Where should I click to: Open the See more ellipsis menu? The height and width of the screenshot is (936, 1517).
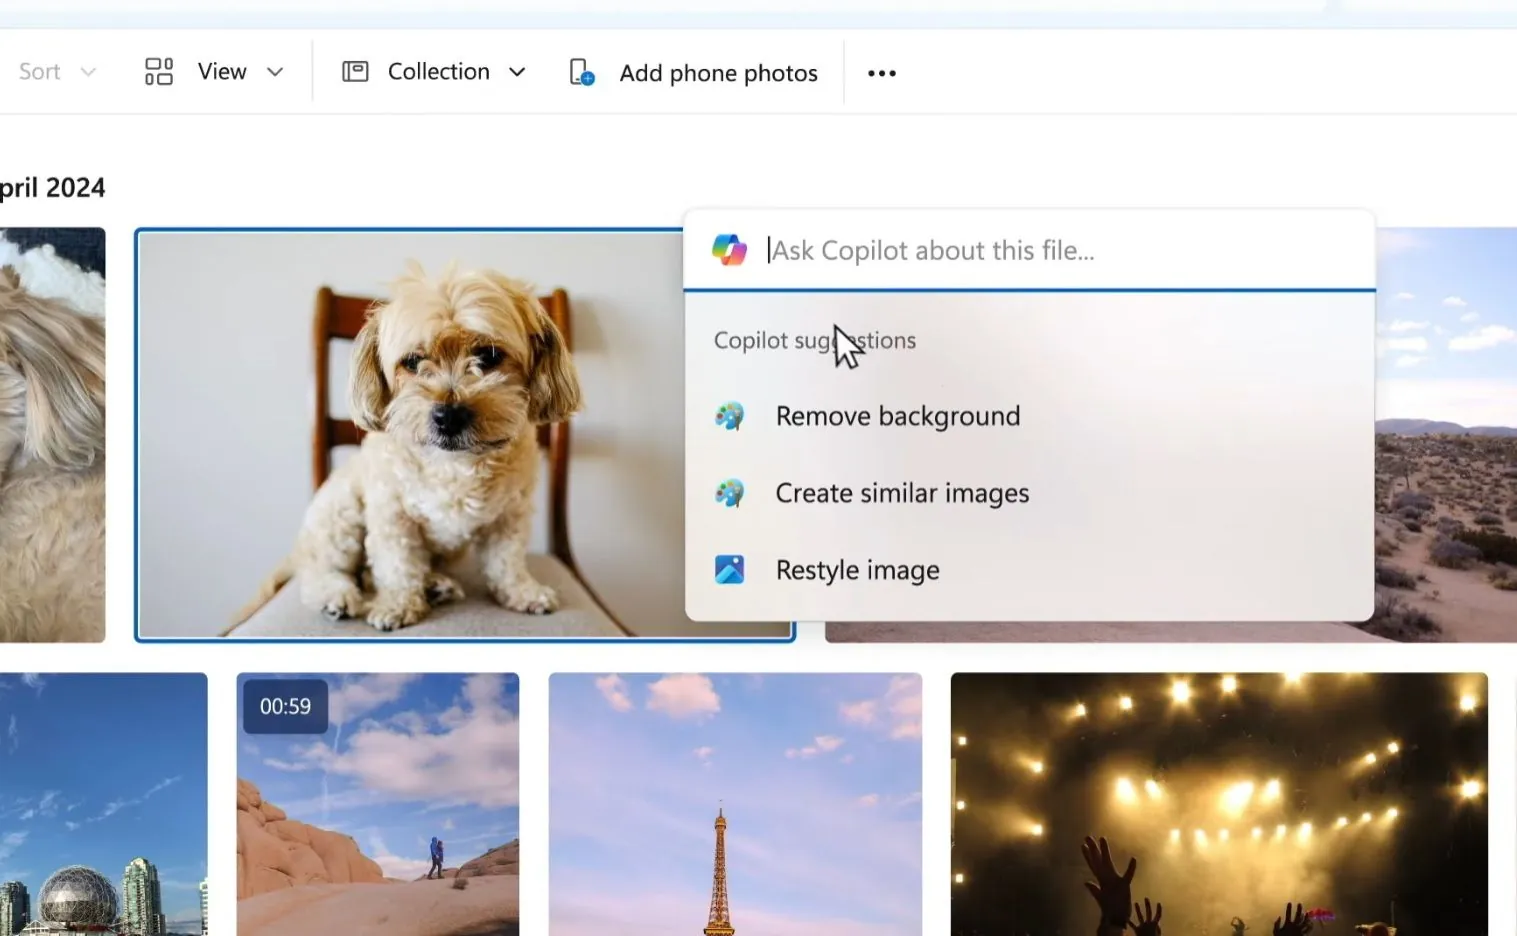(x=881, y=72)
